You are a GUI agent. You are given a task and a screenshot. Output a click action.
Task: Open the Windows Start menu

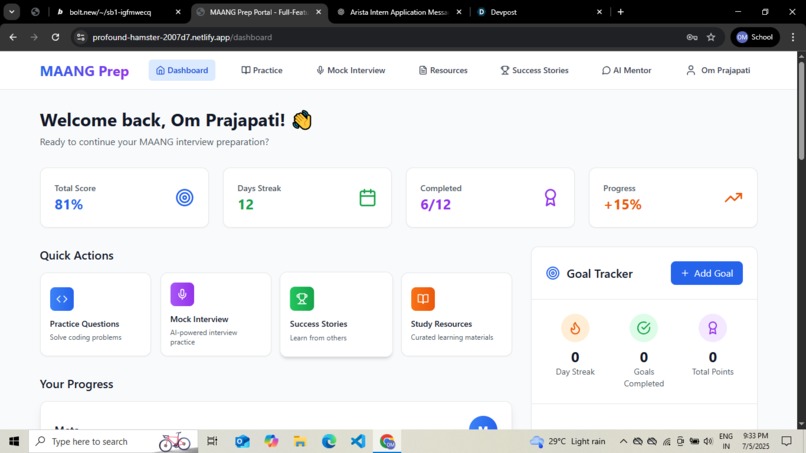[x=14, y=441]
